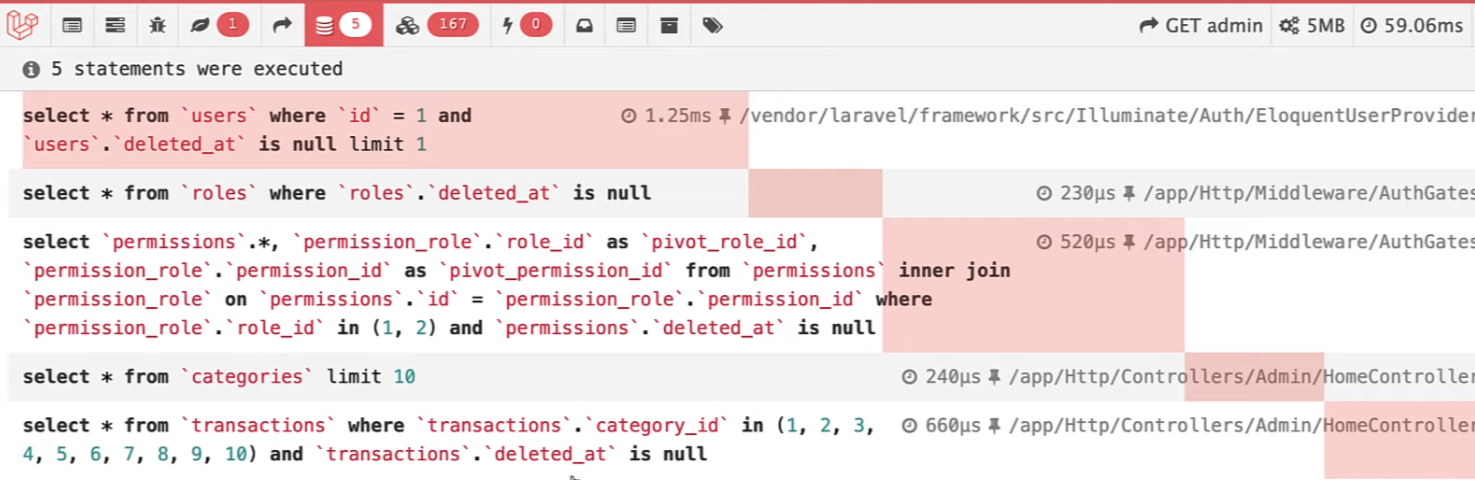Click the GET admin request indicator
1475x480 pixels.
[1201, 26]
